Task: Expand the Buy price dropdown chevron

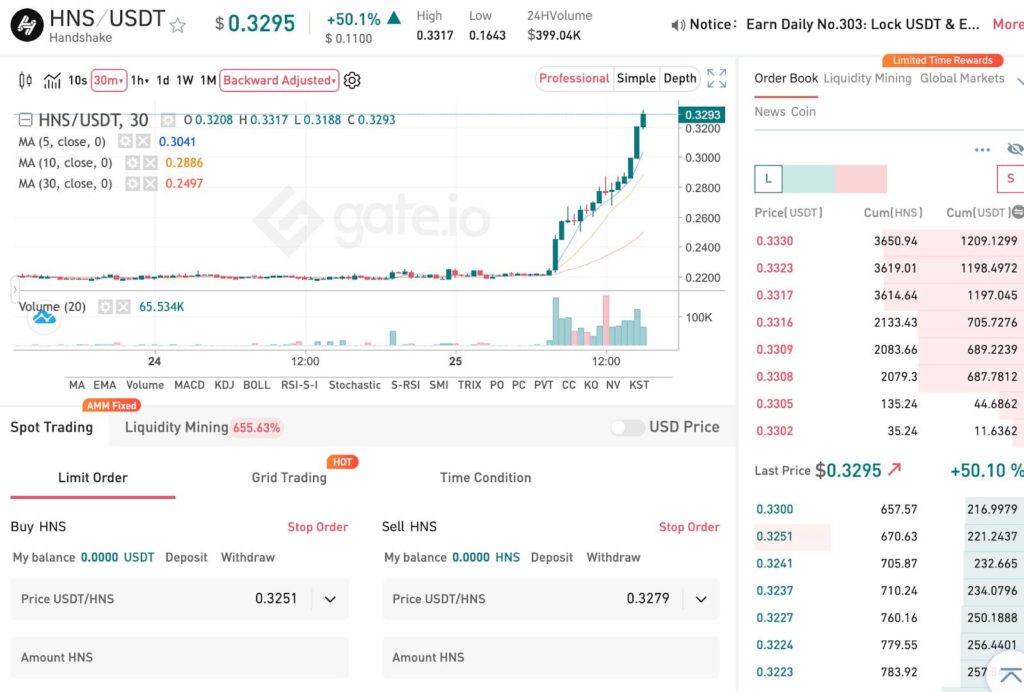Action: 330,599
